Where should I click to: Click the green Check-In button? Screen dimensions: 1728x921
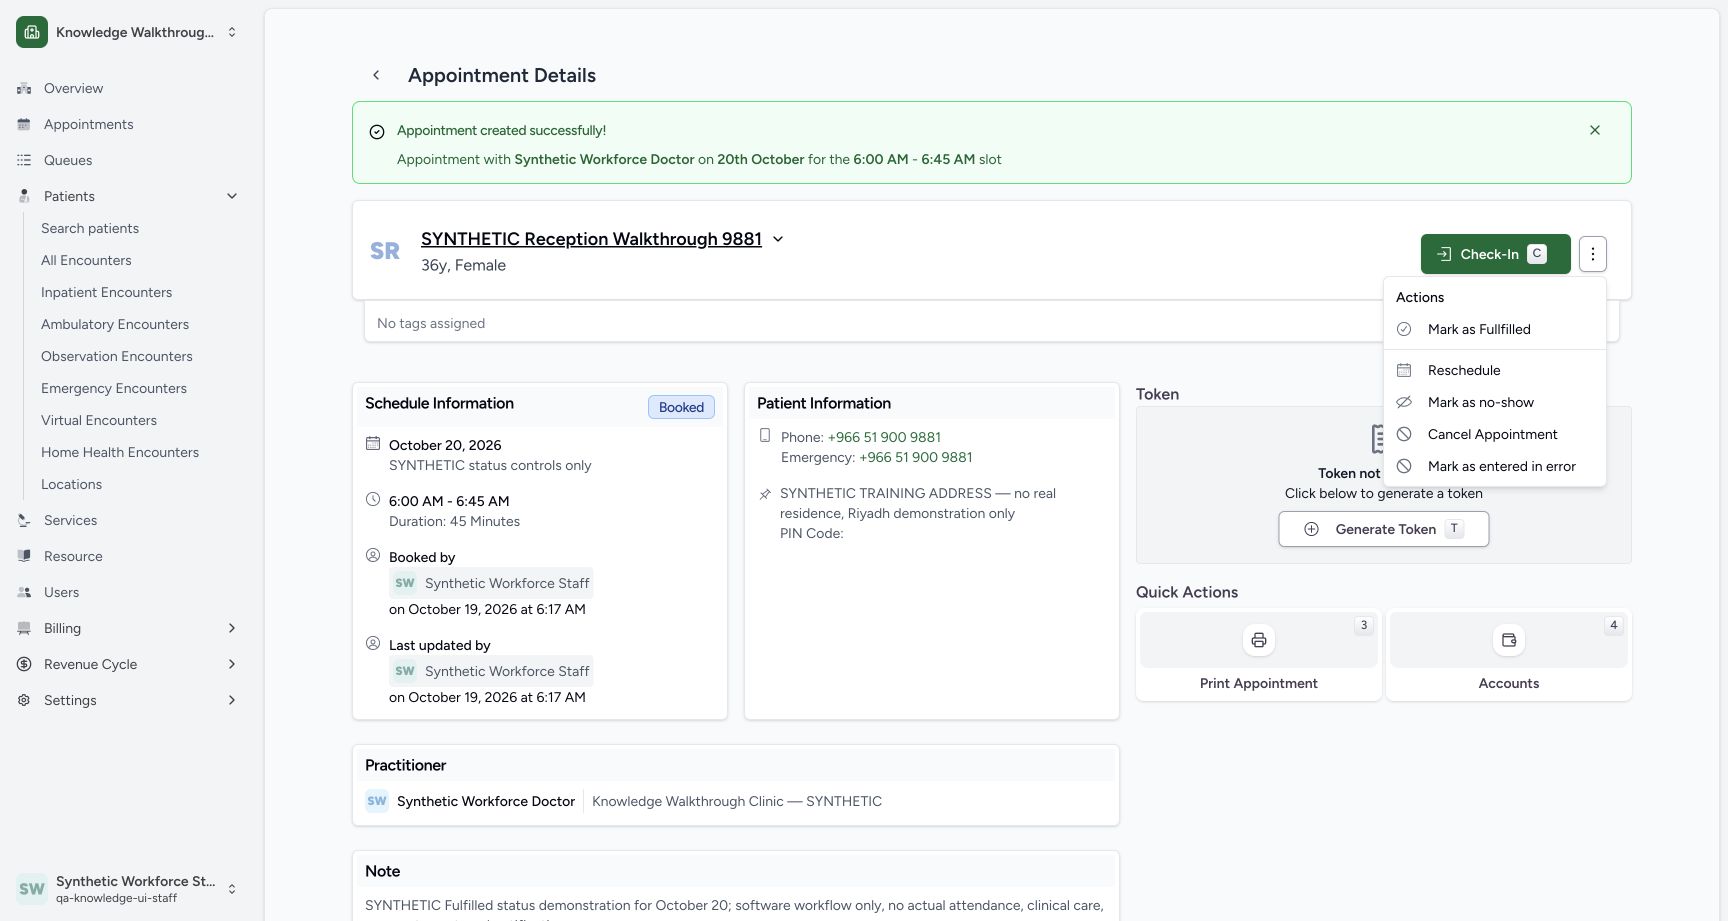coord(1496,254)
